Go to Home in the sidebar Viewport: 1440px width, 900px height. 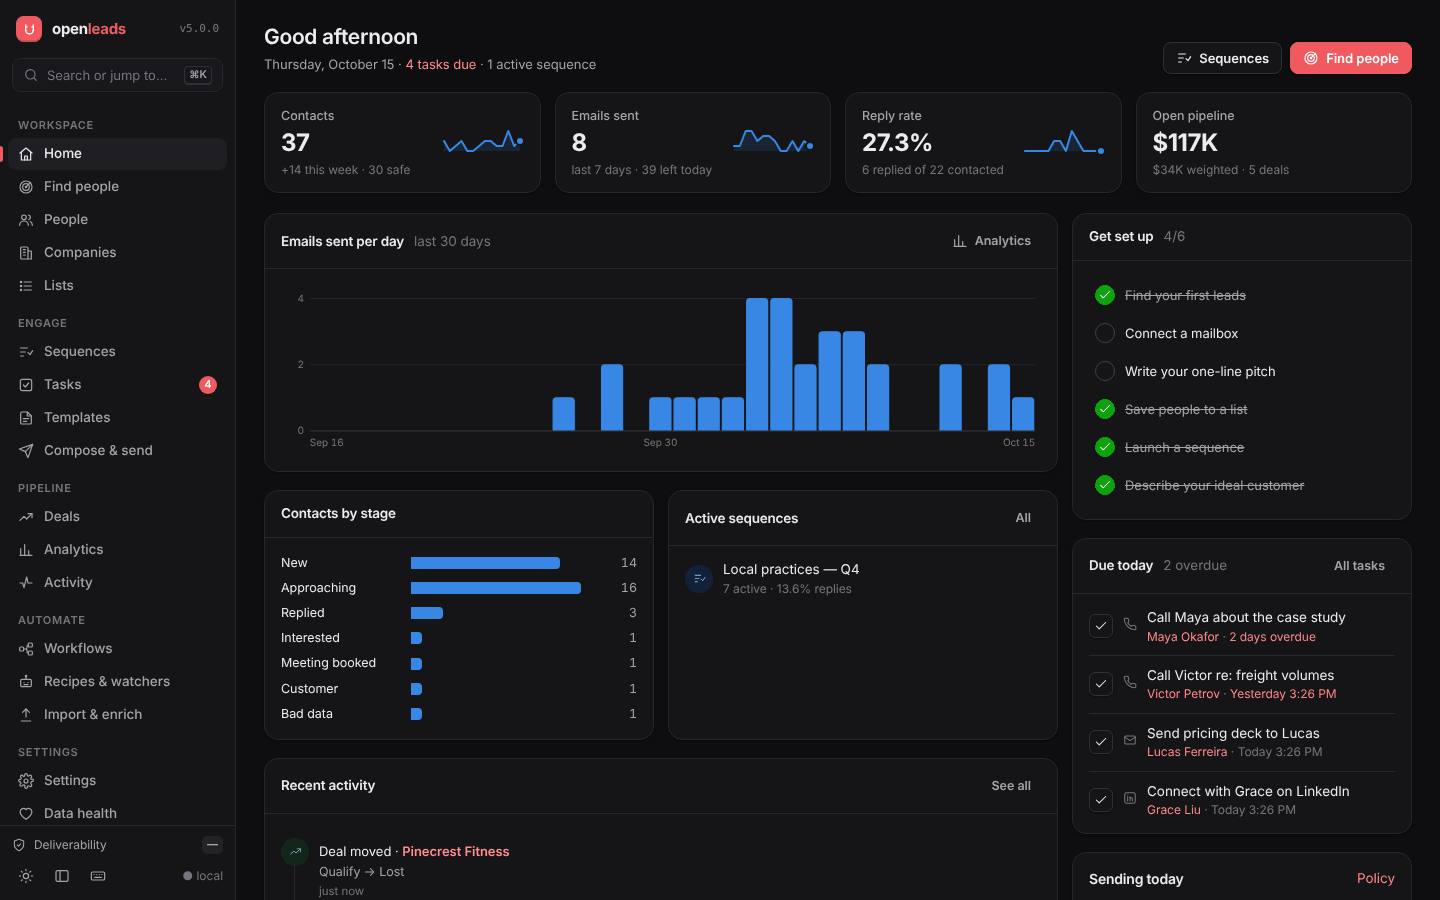click(118, 154)
